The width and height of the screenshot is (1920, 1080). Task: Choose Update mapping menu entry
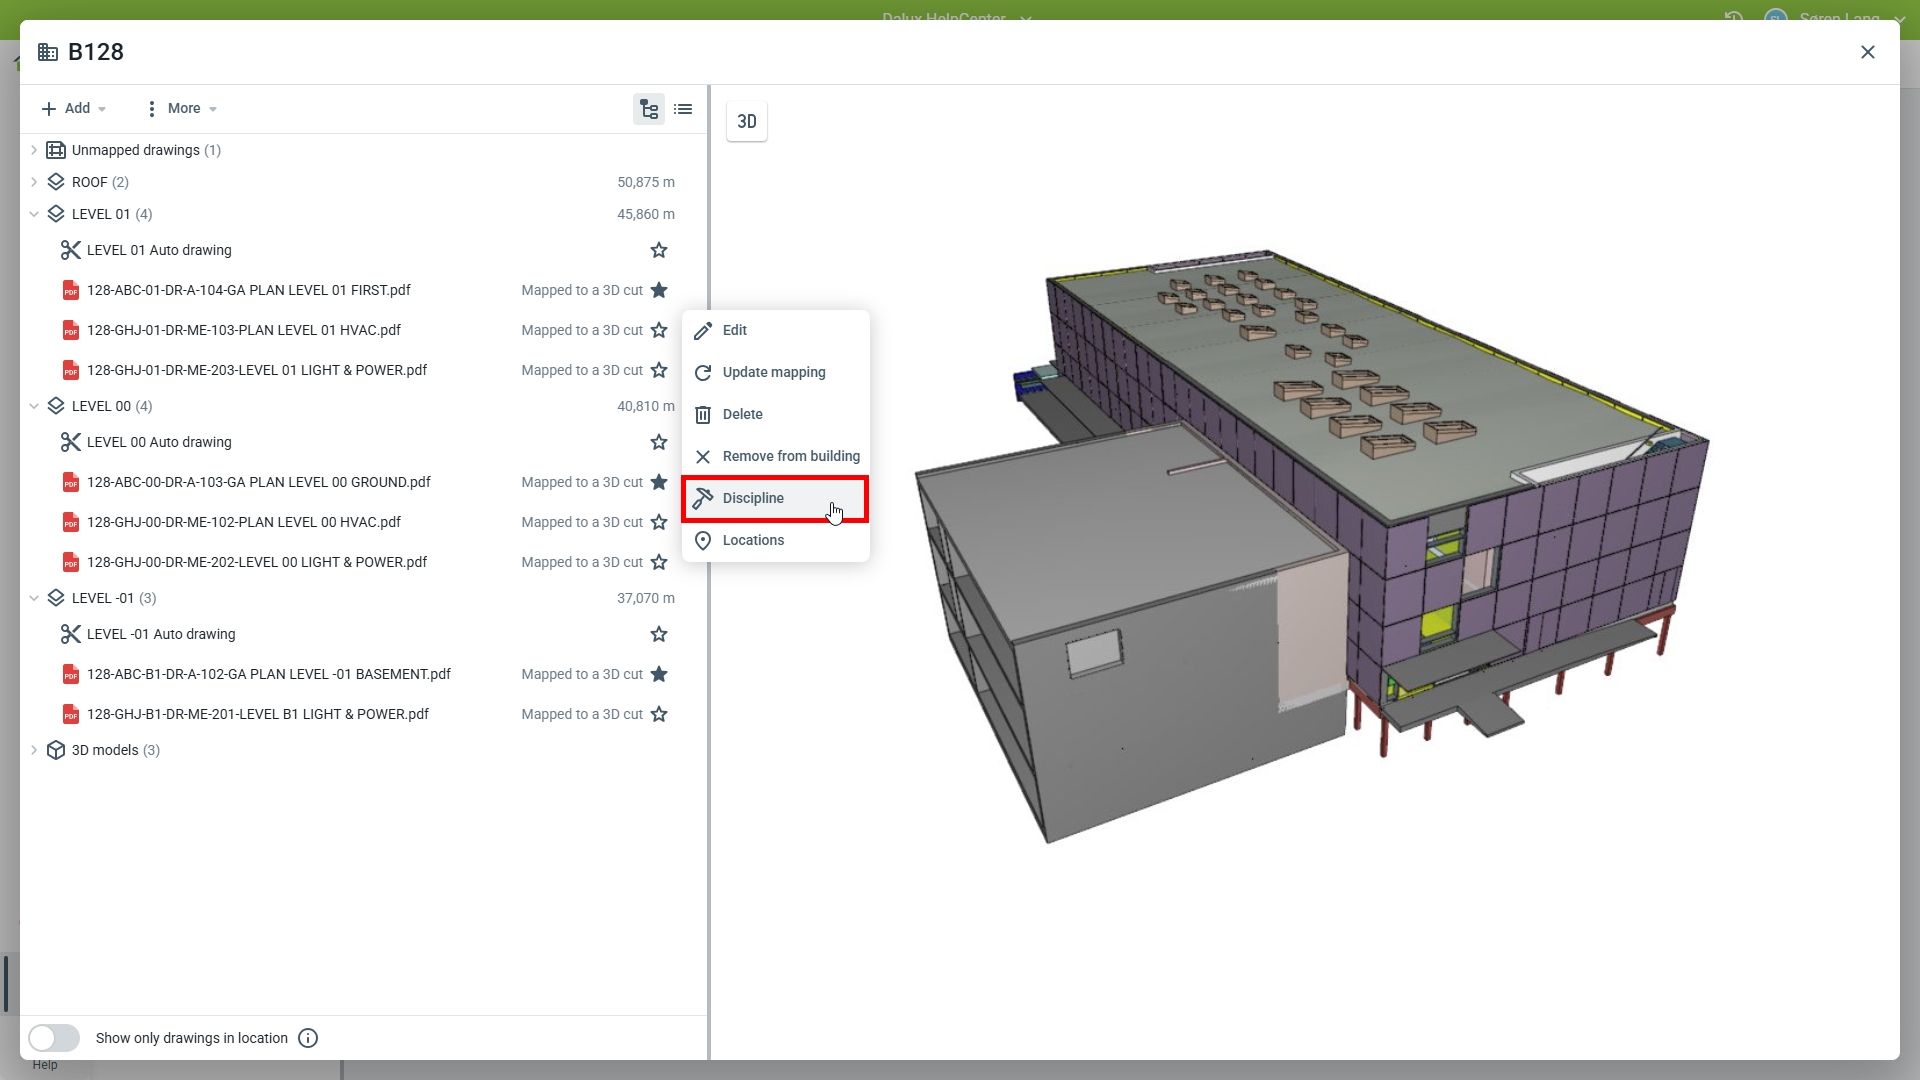tap(774, 372)
